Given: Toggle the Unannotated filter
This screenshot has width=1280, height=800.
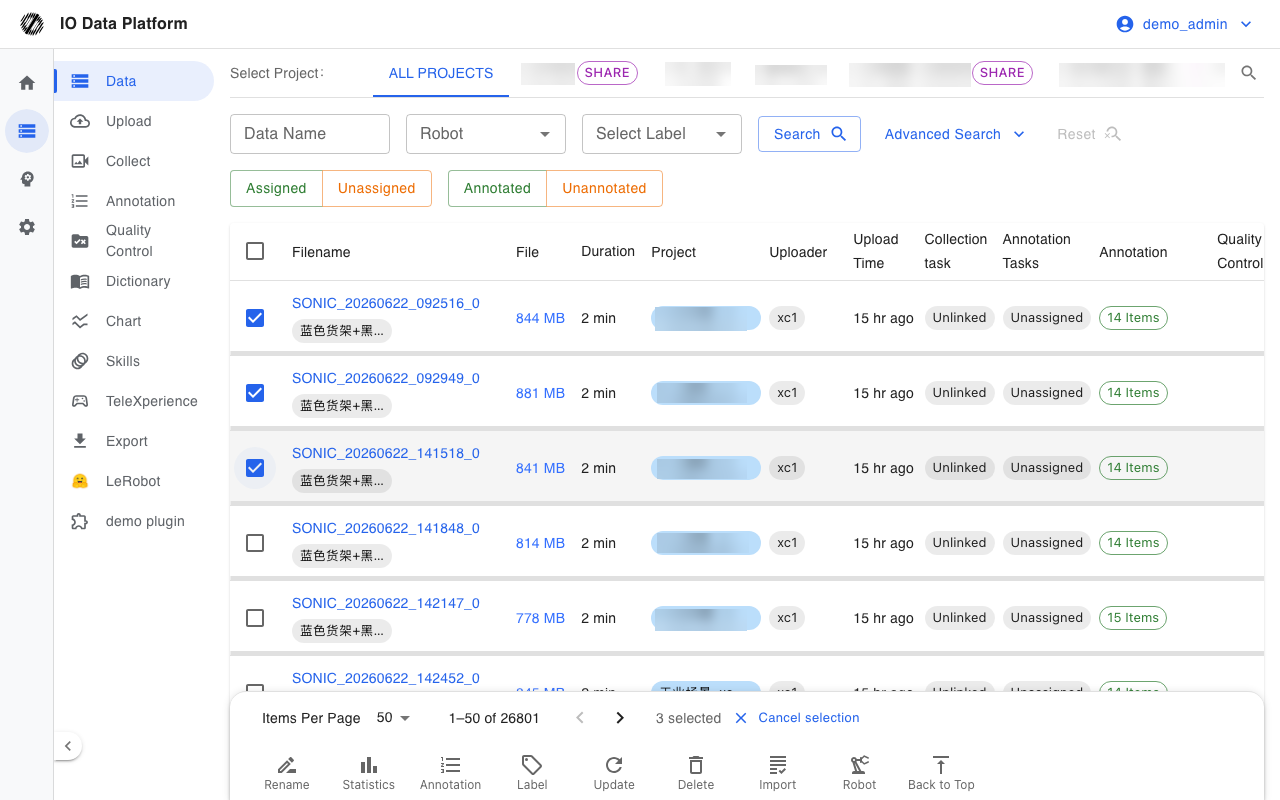Looking at the screenshot, I should [x=604, y=188].
